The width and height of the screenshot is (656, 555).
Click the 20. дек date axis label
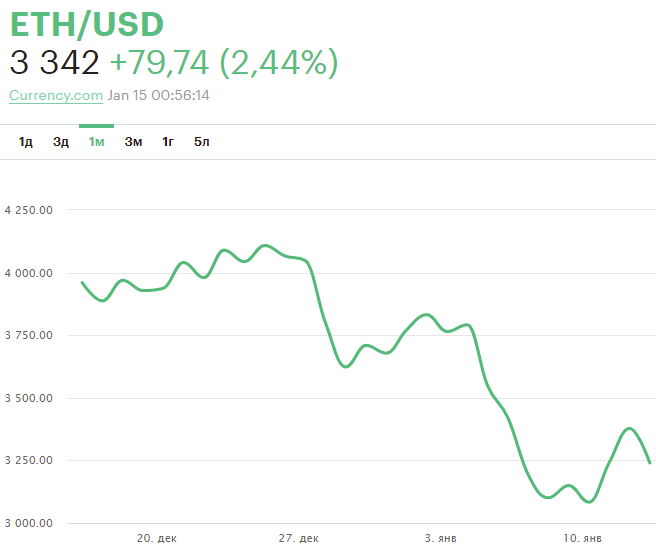158,538
